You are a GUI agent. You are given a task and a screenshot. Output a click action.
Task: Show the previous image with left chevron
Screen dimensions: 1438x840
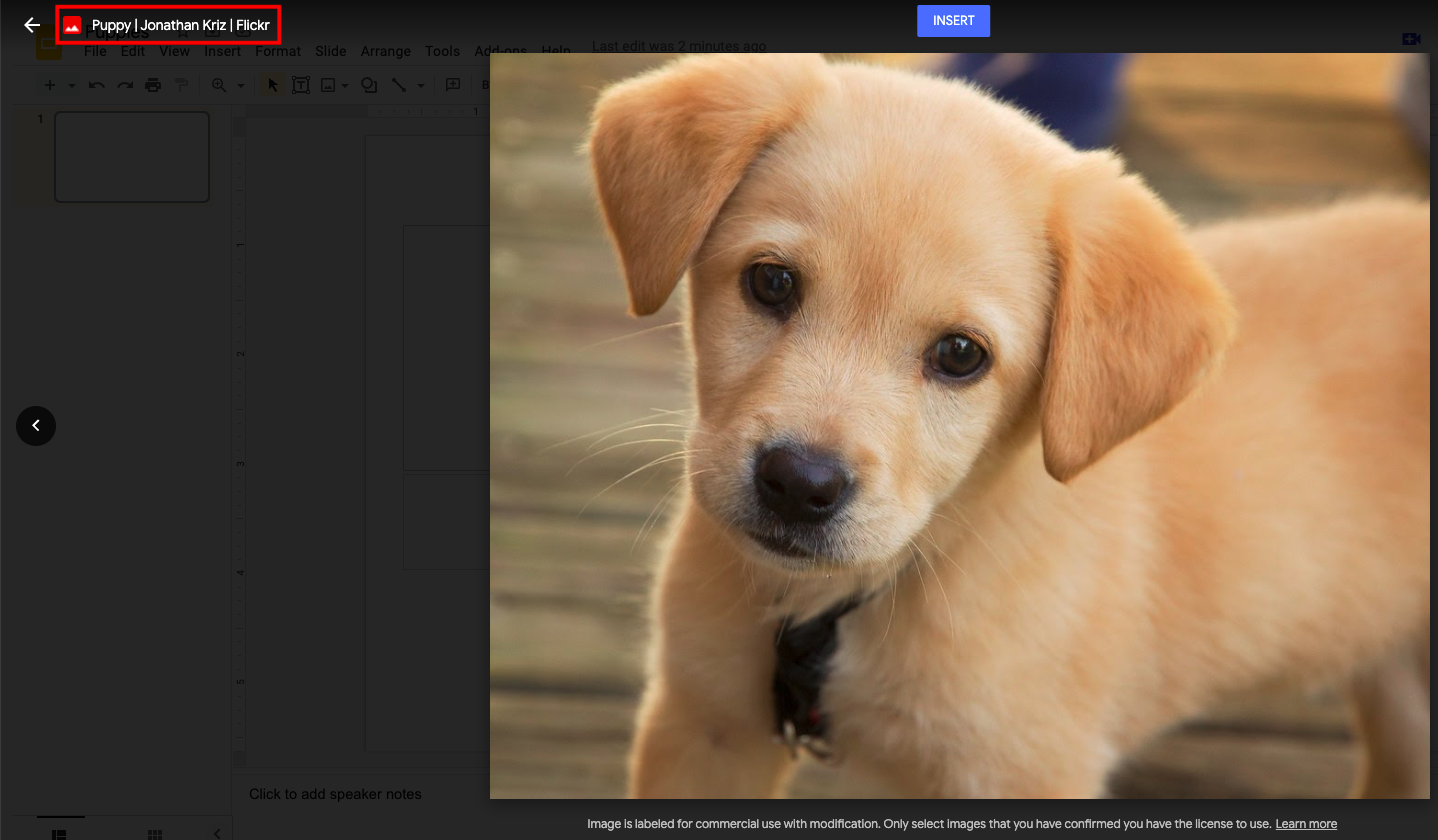point(36,426)
